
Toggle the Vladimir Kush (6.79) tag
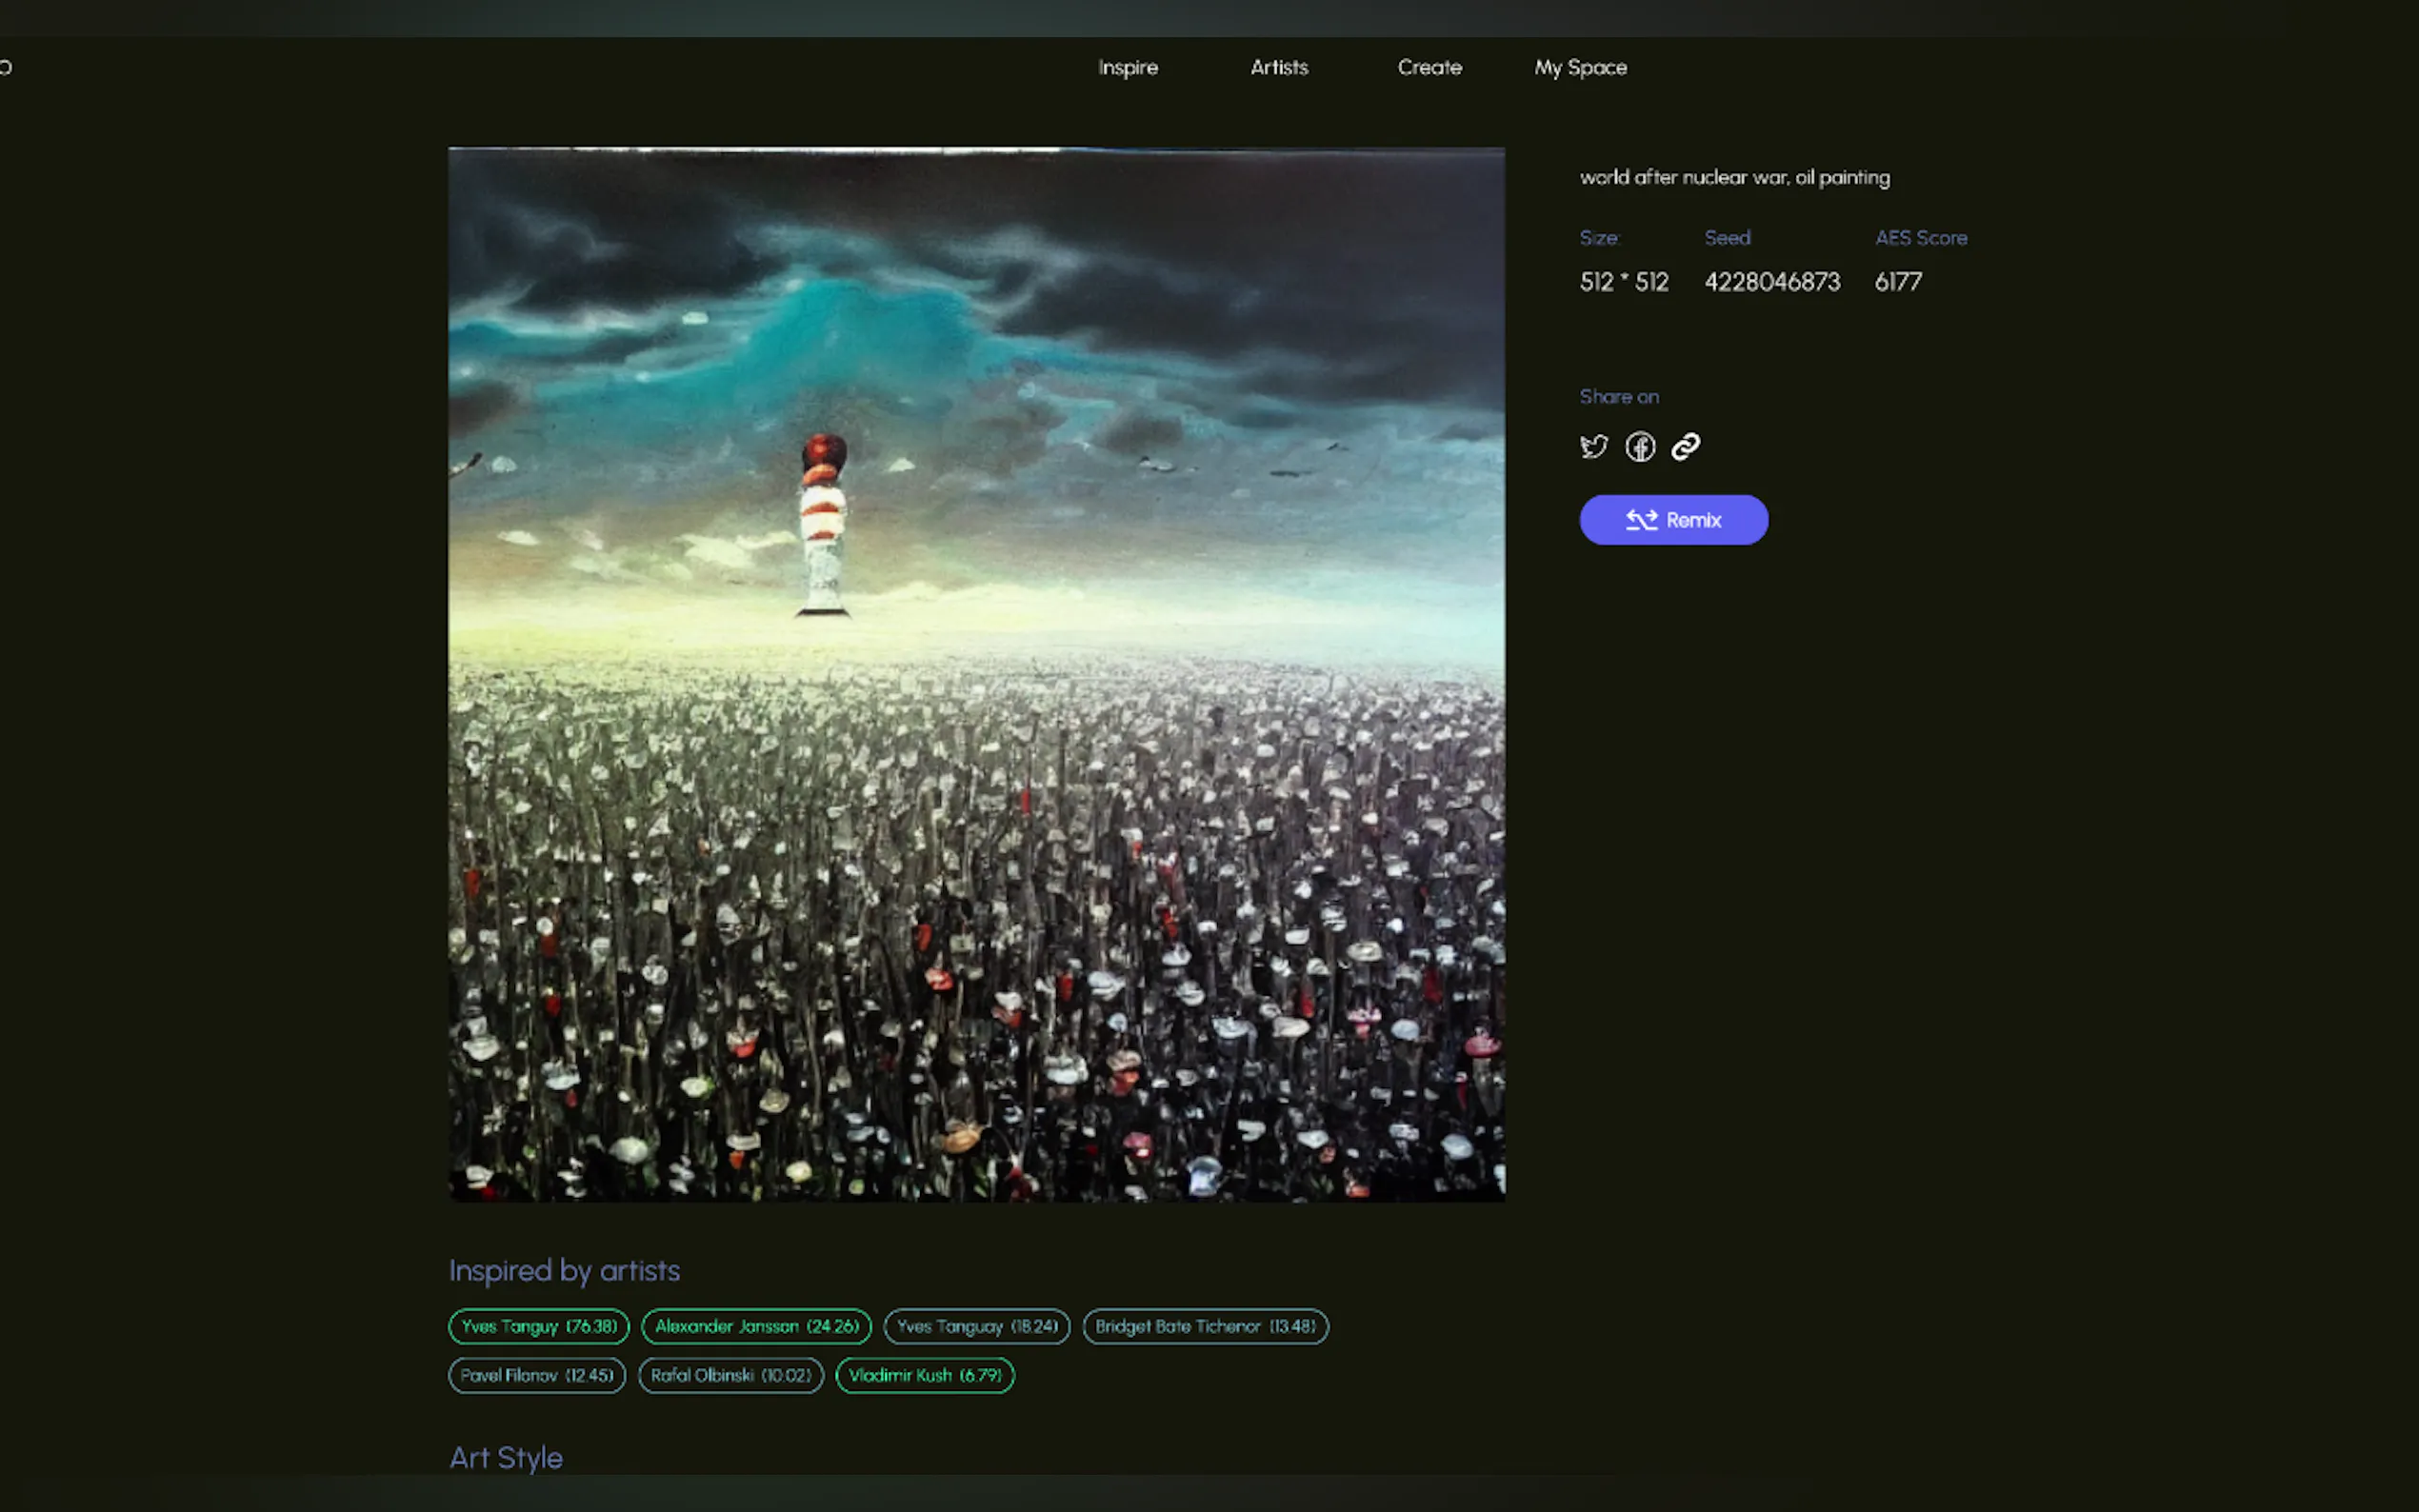924,1375
